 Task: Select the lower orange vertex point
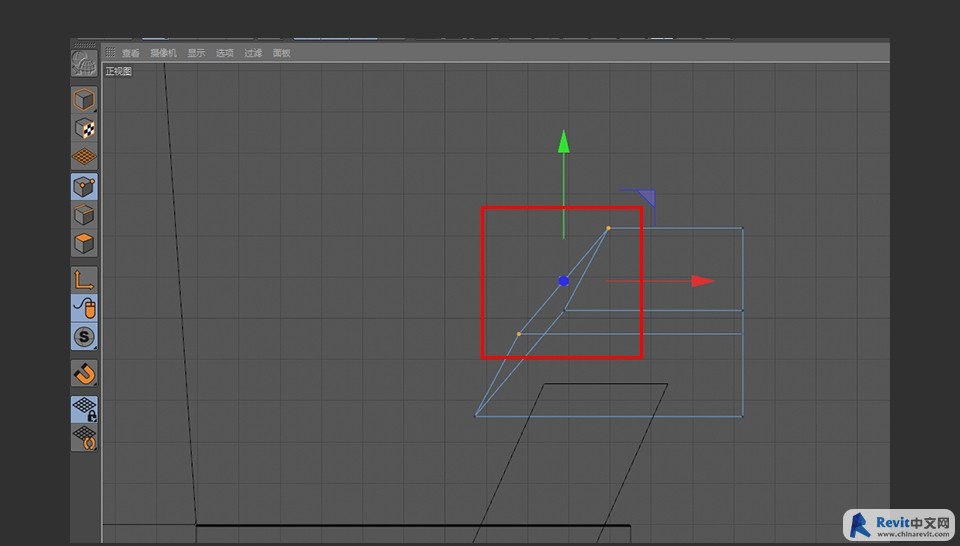(519, 334)
